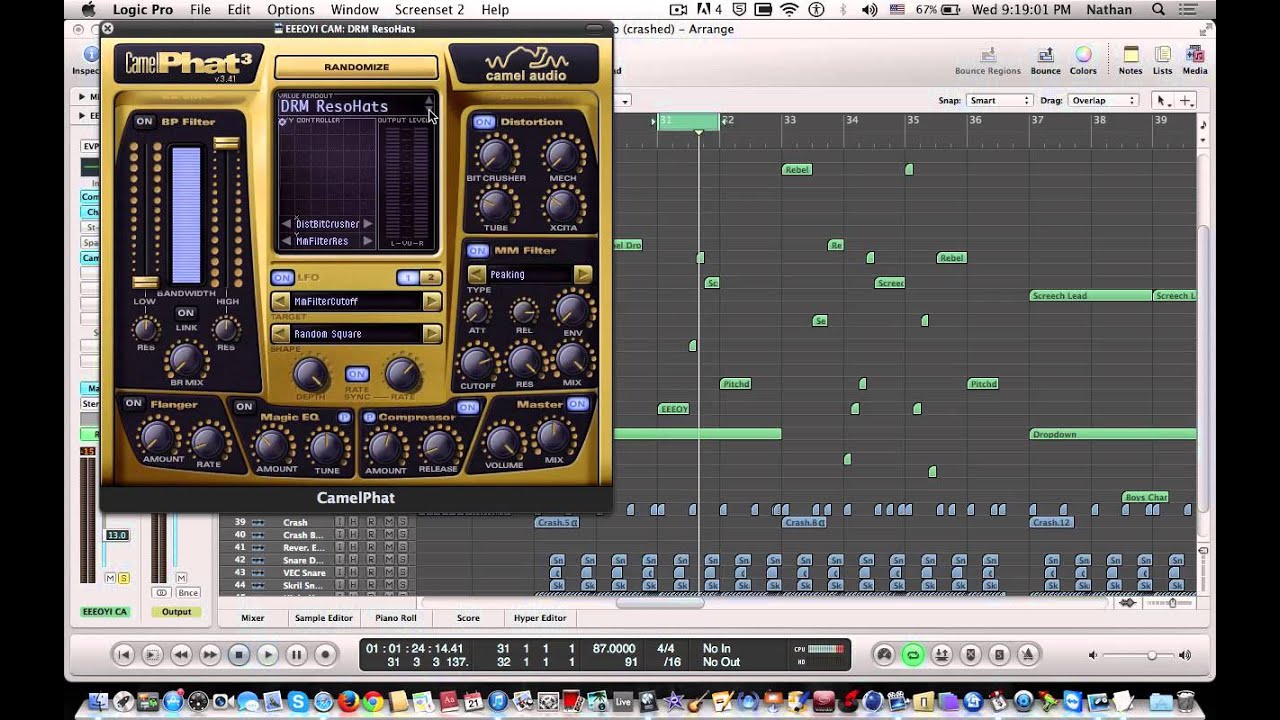This screenshot has width=1280, height=720.
Task: Start playback with the play button
Action: (x=267, y=655)
